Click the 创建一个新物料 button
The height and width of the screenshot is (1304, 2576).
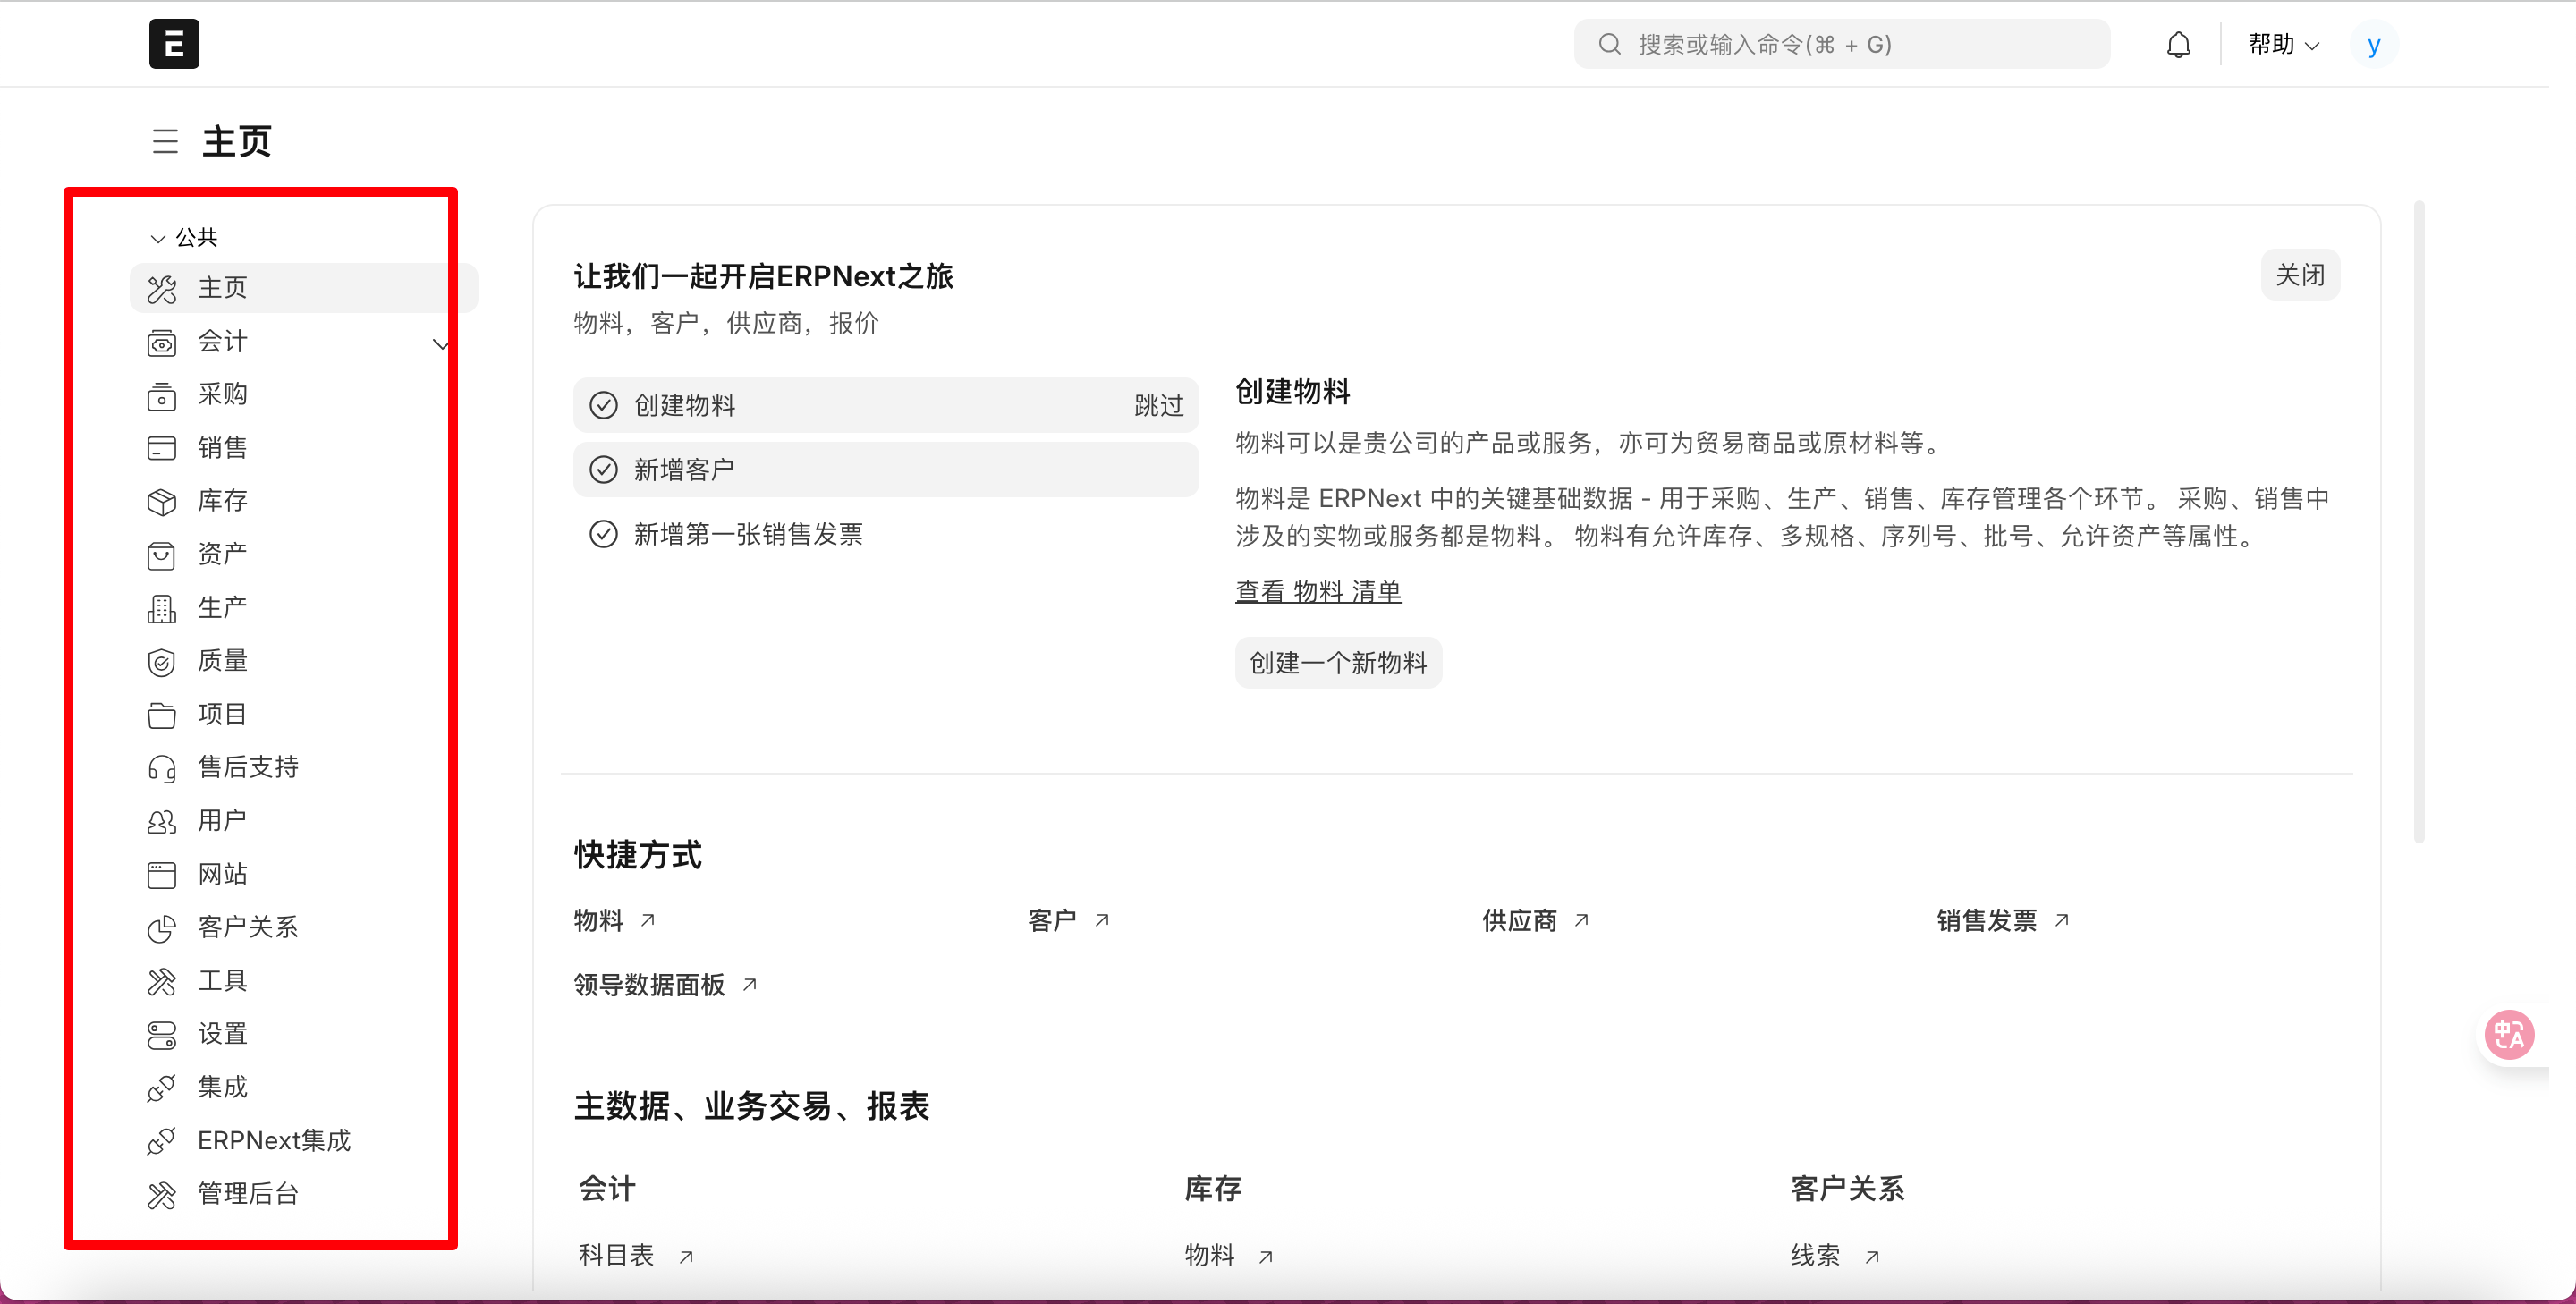point(1337,662)
